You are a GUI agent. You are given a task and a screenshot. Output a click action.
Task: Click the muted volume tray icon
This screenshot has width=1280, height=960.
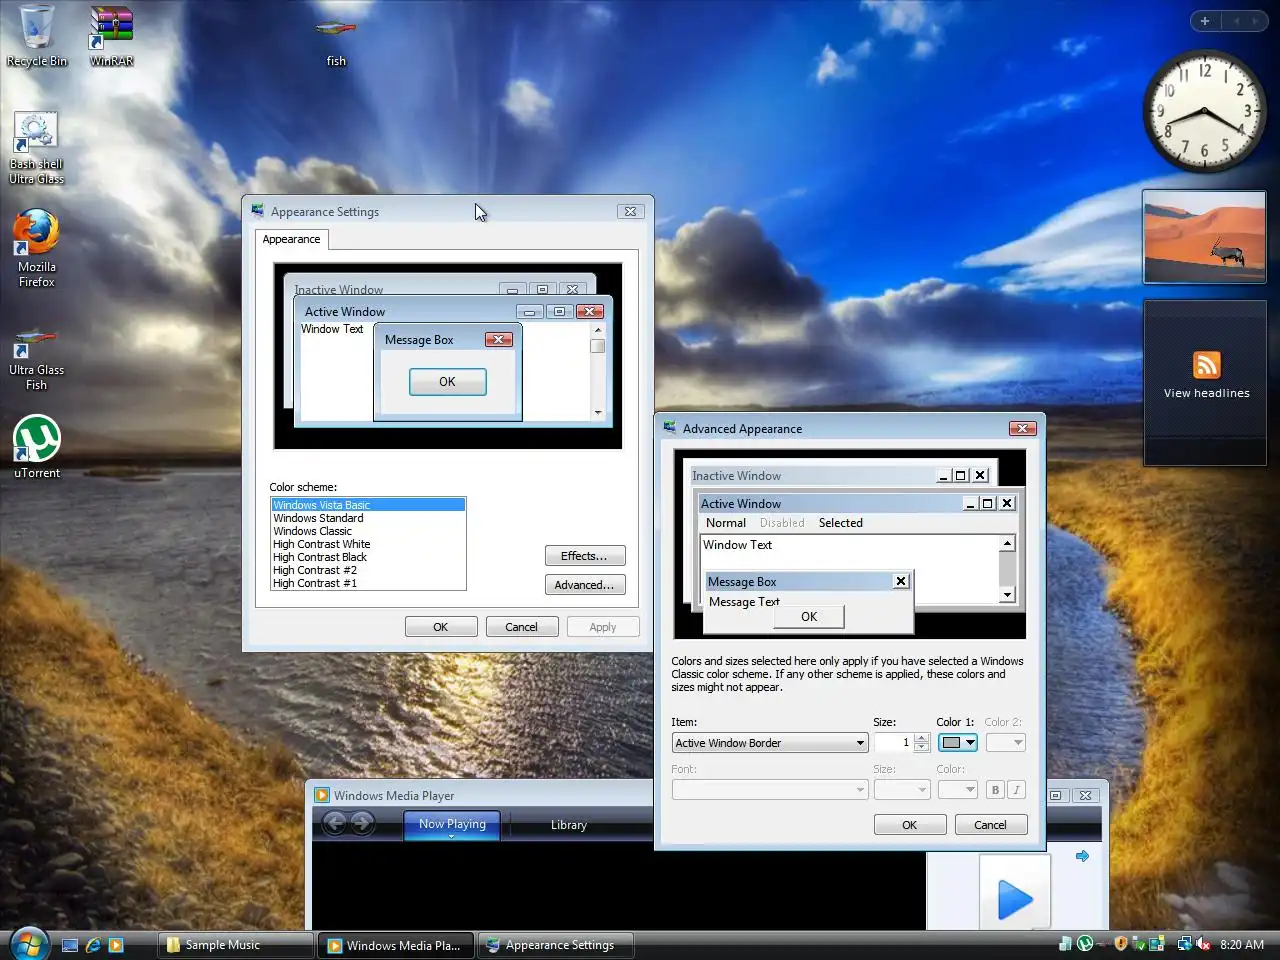[x=1203, y=944]
